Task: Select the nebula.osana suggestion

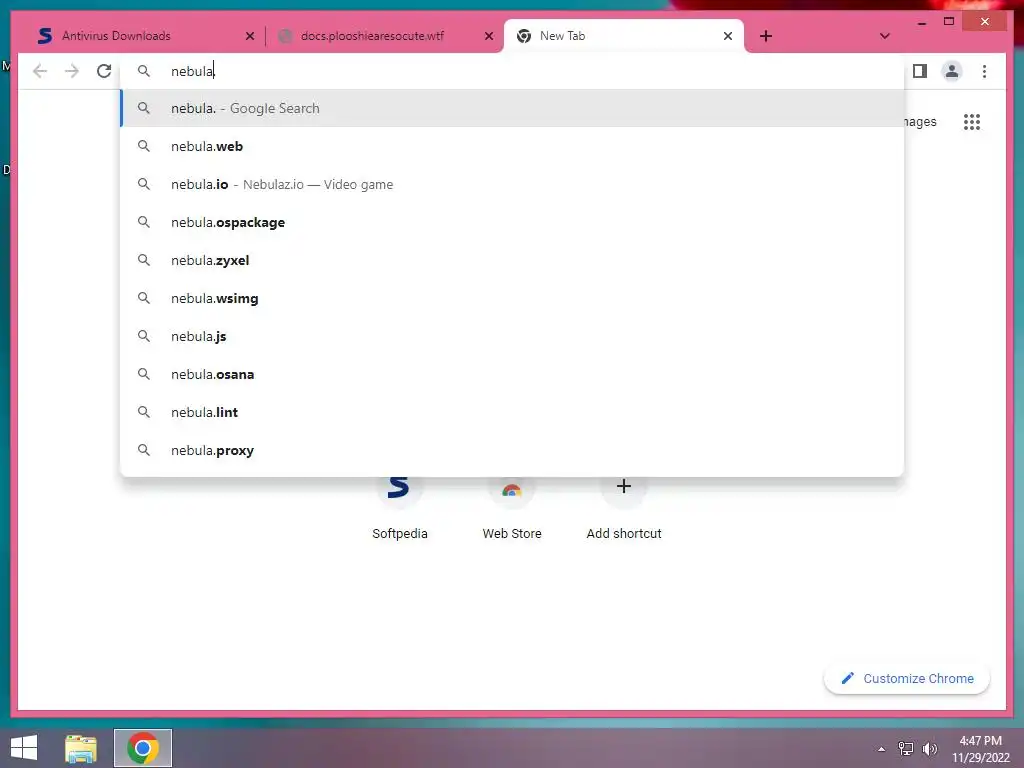Action: click(x=512, y=374)
